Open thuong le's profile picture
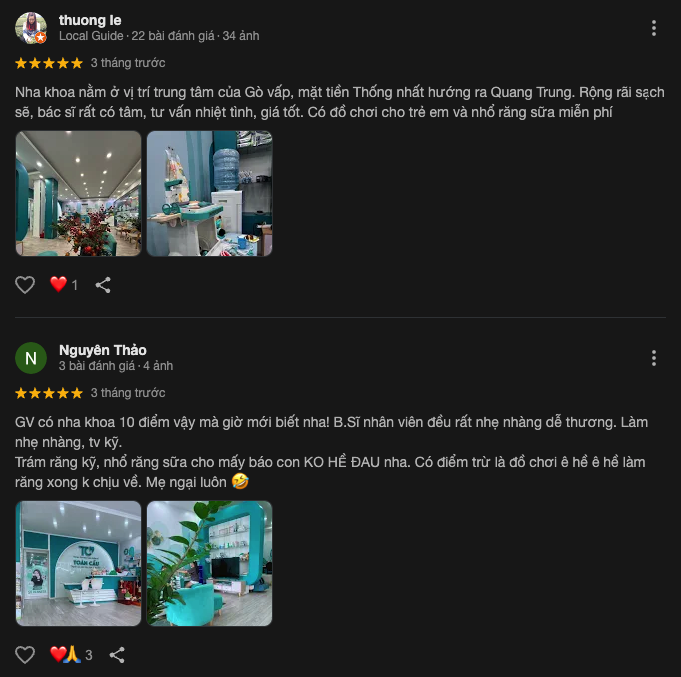Image resolution: width=681 pixels, height=677 pixels. (x=31, y=28)
